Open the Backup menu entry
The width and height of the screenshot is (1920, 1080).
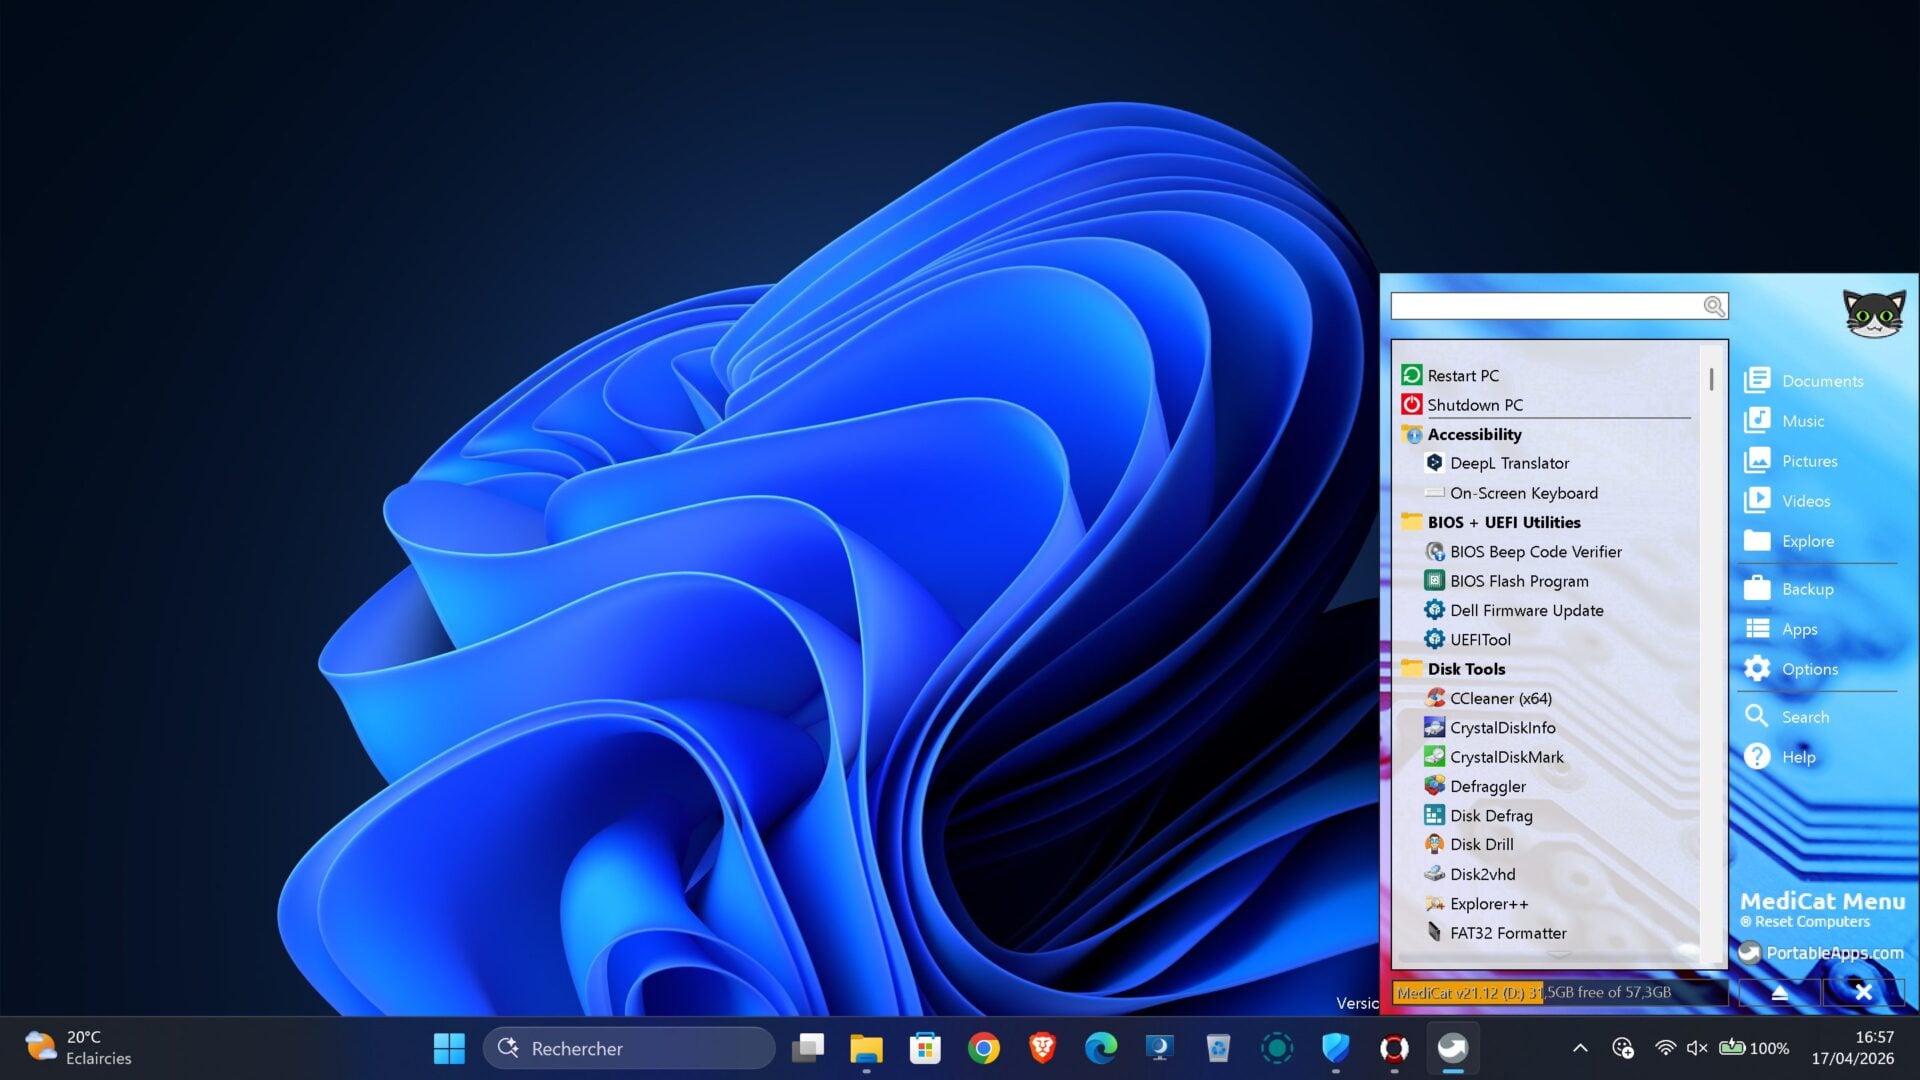click(x=1807, y=589)
